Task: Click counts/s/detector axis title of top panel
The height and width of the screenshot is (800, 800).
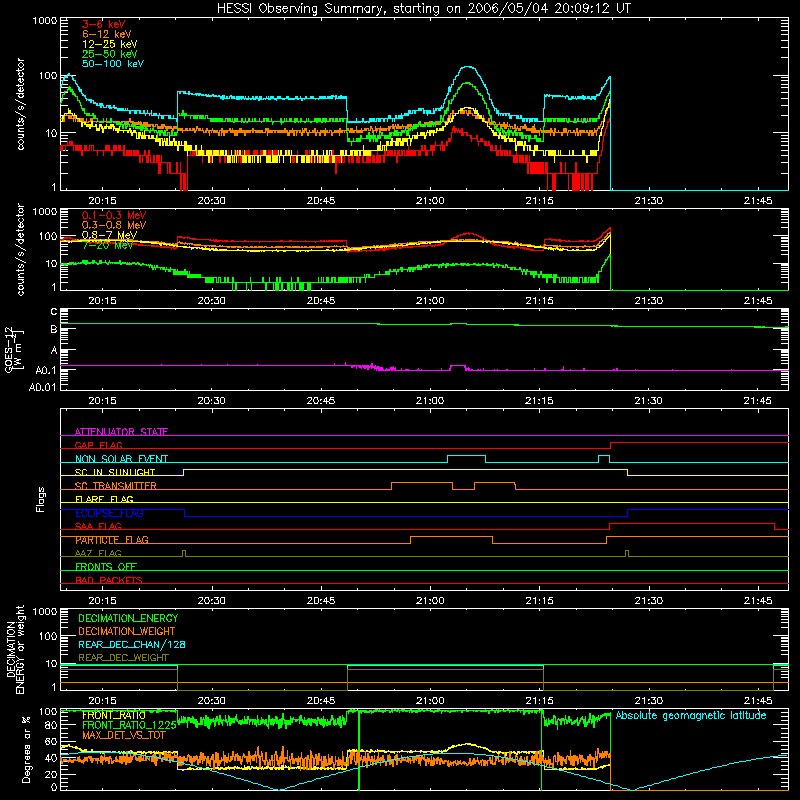Action: click(x=20, y=104)
